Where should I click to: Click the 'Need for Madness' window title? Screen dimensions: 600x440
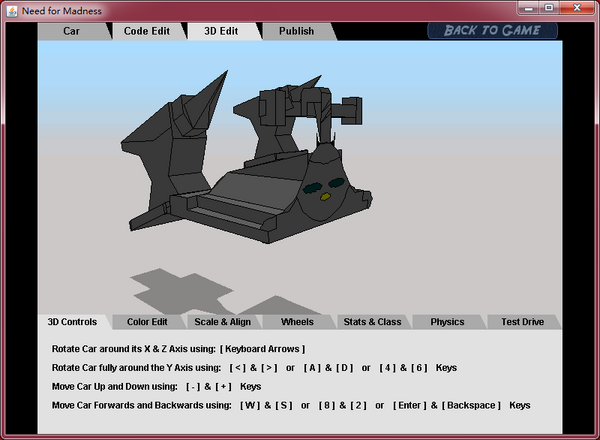[x=62, y=11]
